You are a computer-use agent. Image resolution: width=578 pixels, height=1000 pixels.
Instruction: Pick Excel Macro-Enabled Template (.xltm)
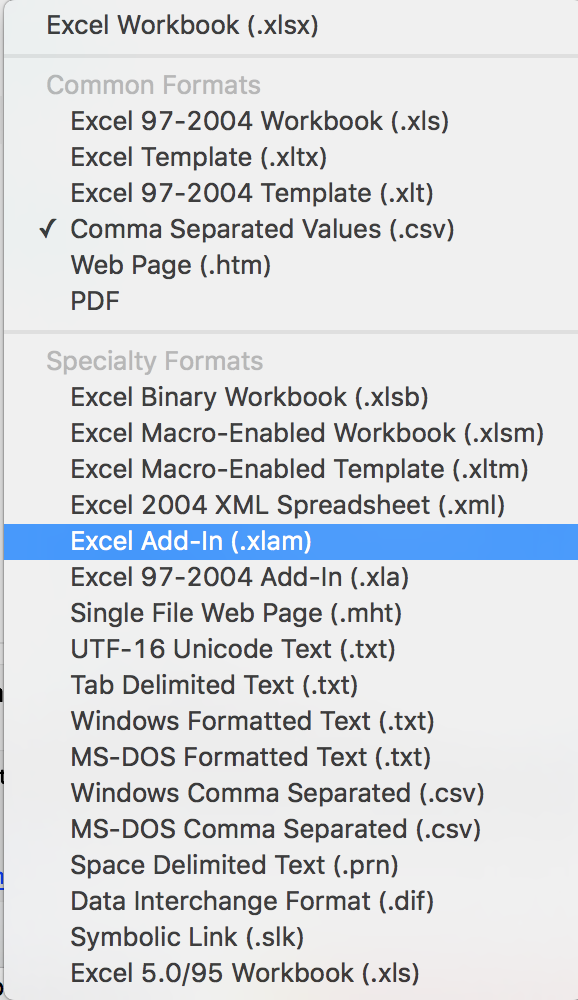point(291,469)
